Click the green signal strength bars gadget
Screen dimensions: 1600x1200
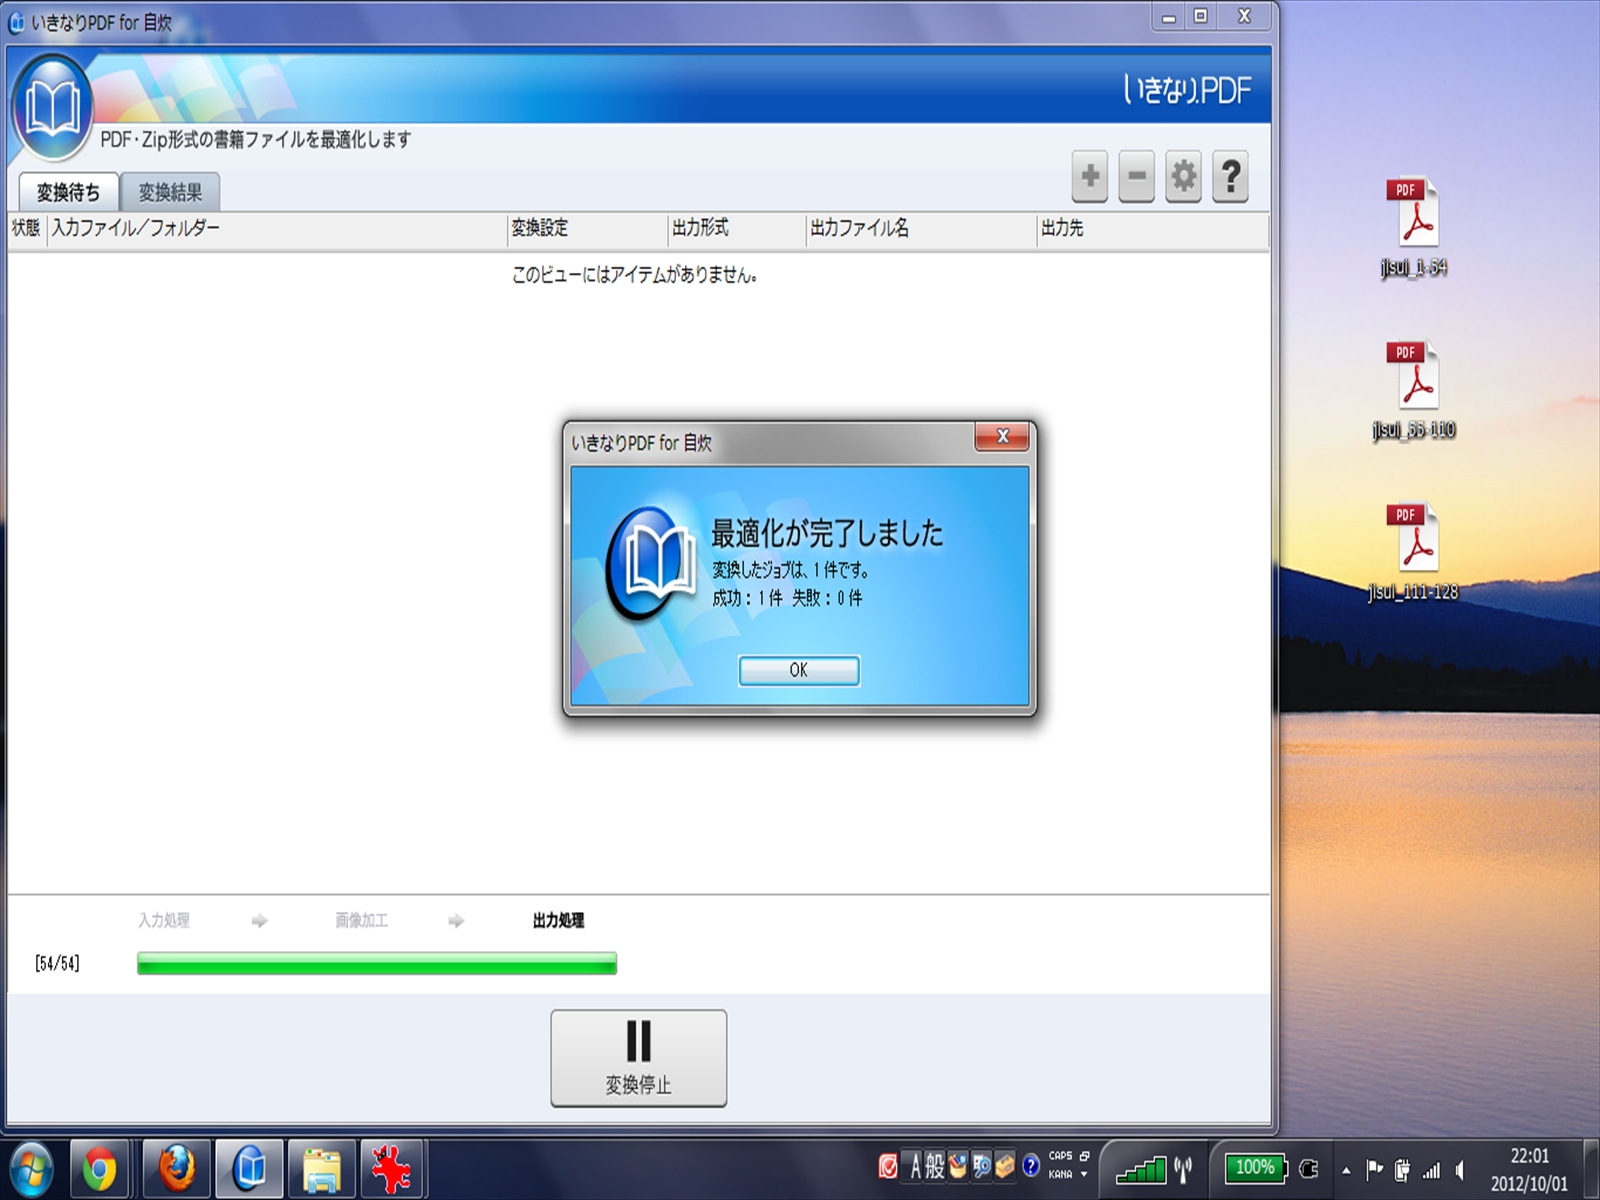[x=1141, y=1169]
